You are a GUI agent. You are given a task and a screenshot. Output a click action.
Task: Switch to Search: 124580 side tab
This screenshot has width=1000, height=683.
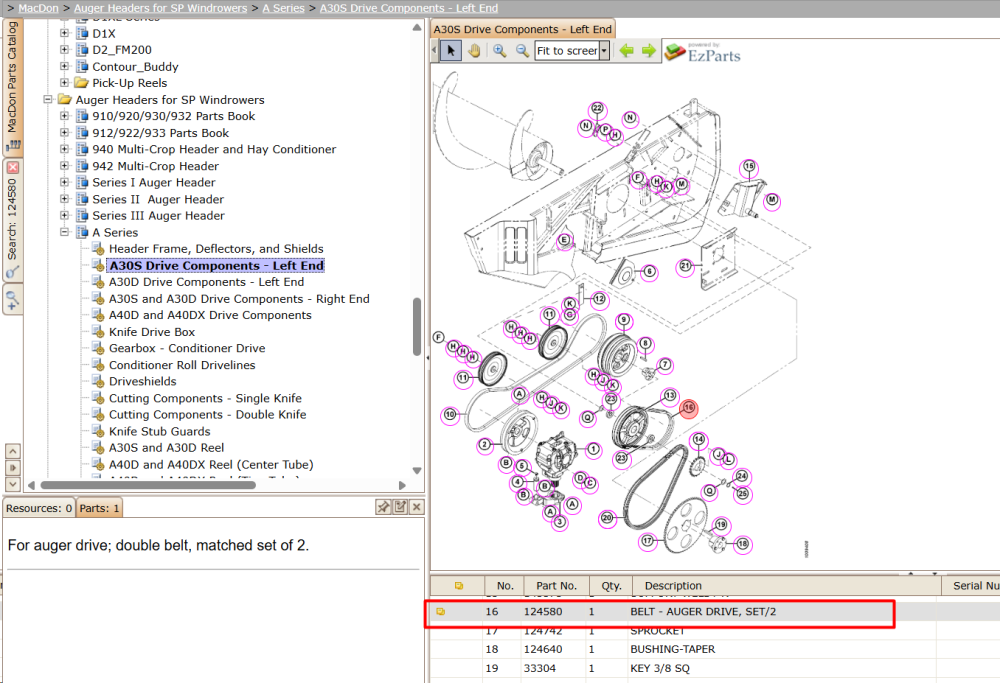(x=13, y=220)
